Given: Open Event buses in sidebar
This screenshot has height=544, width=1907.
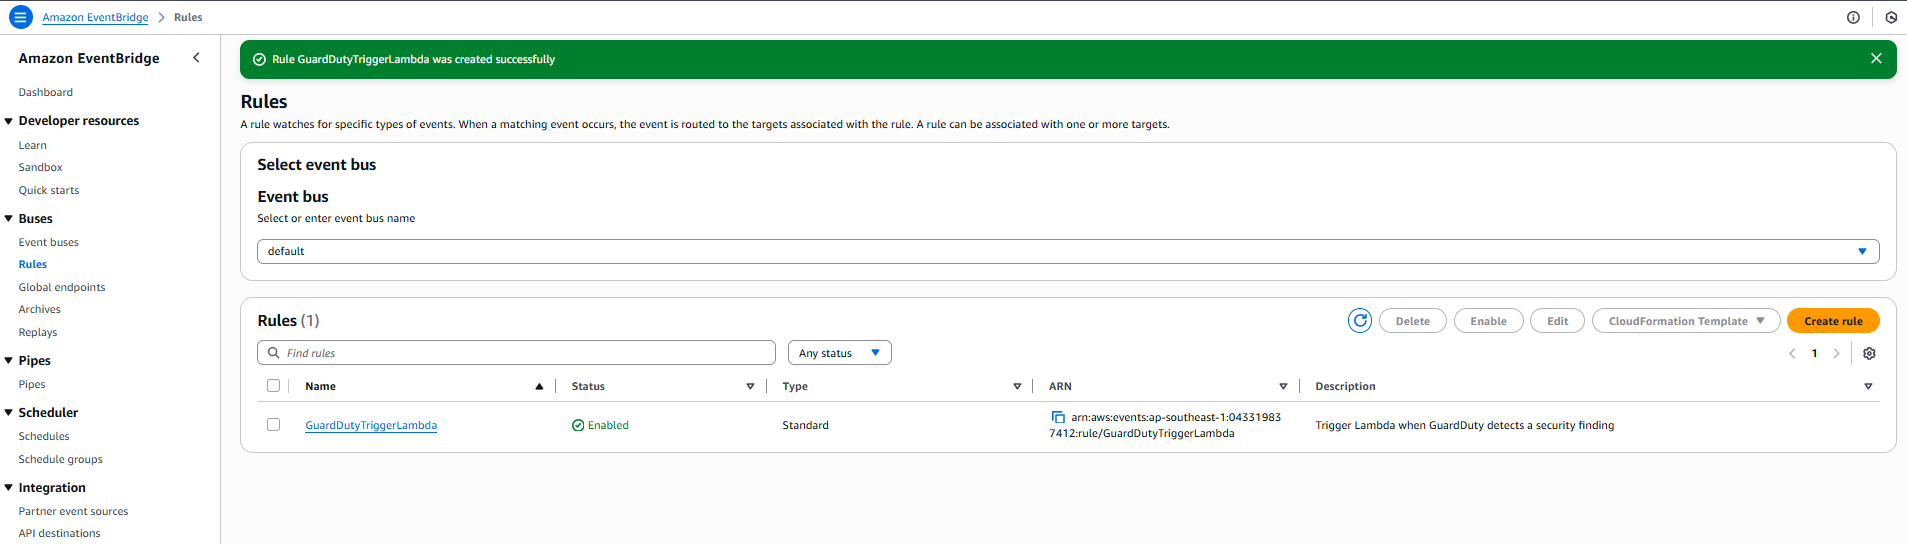Looking at the screenshot, I should point(48,242).
